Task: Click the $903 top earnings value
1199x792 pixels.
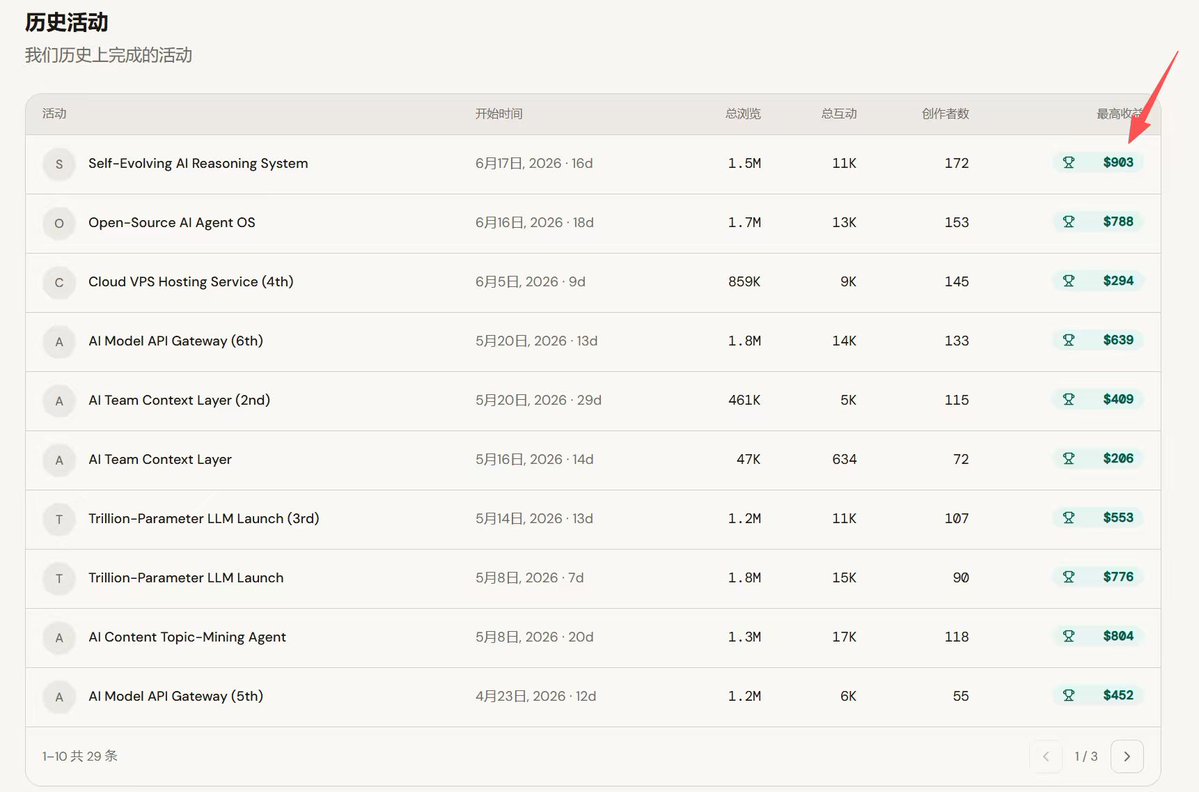Action: coord(1118,162)
